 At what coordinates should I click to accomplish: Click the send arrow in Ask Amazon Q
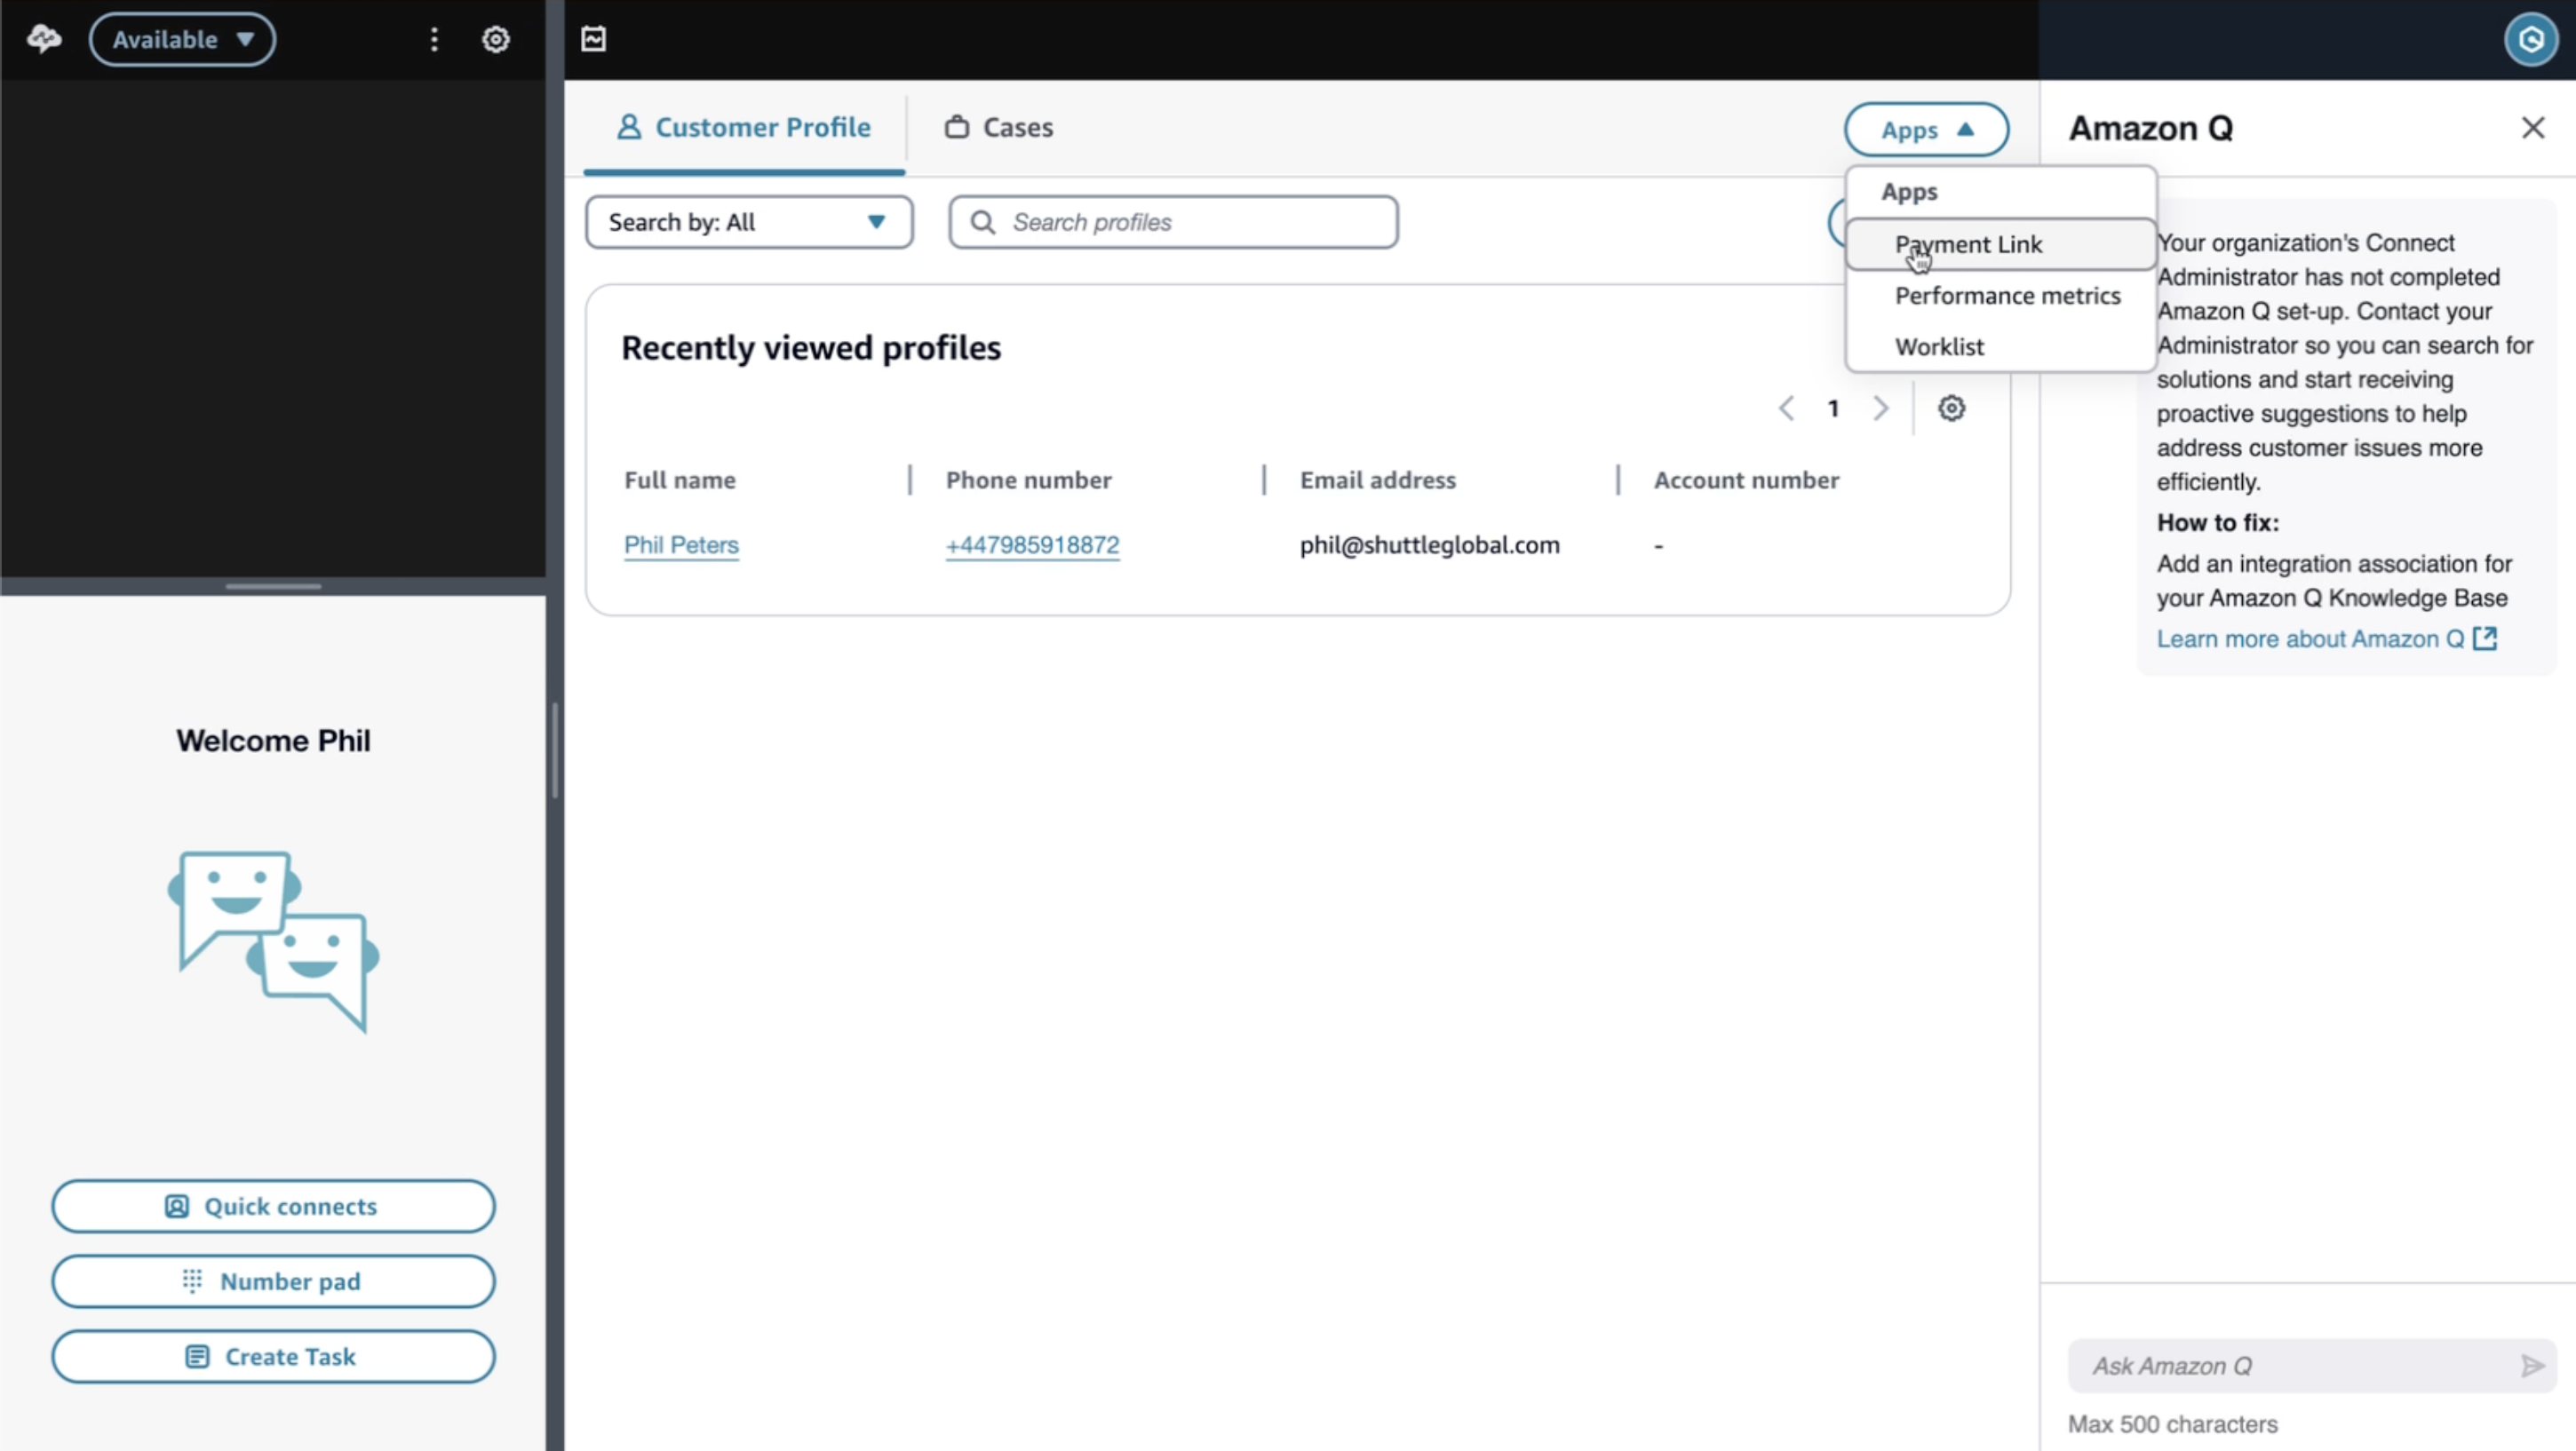pos(2531,1365)
